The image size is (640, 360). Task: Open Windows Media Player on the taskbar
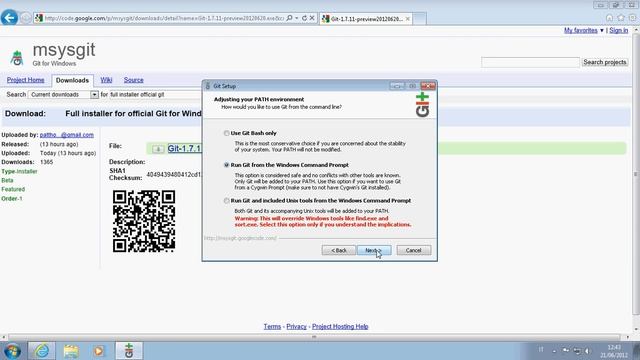(98, 351)
